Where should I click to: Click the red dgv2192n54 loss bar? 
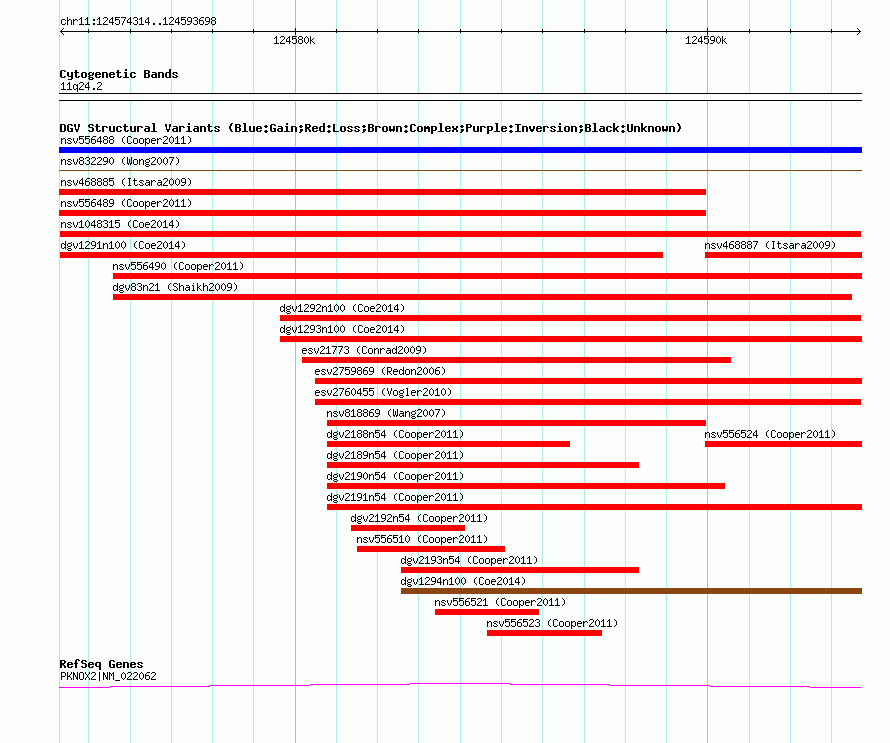[408, 528]
